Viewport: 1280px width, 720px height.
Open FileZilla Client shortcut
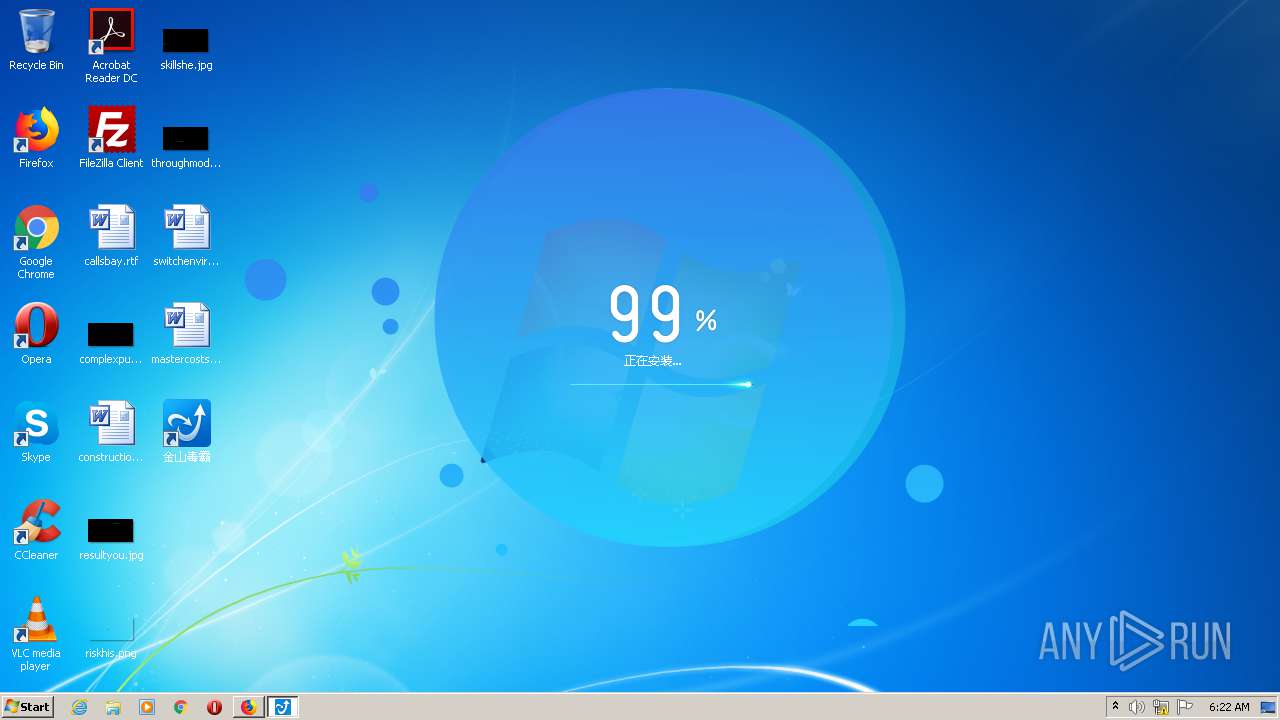111,138
